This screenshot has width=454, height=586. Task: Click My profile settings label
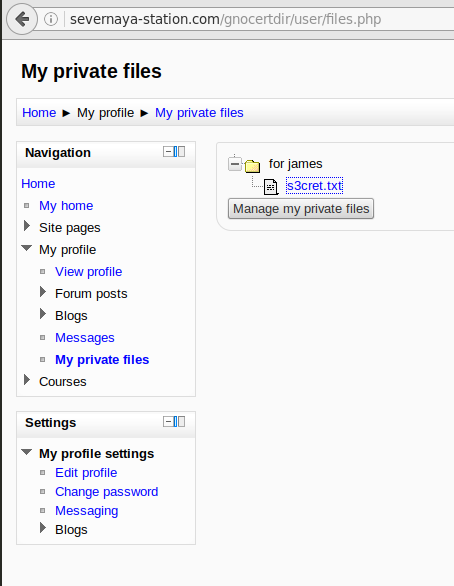click(x=96, y=454)
